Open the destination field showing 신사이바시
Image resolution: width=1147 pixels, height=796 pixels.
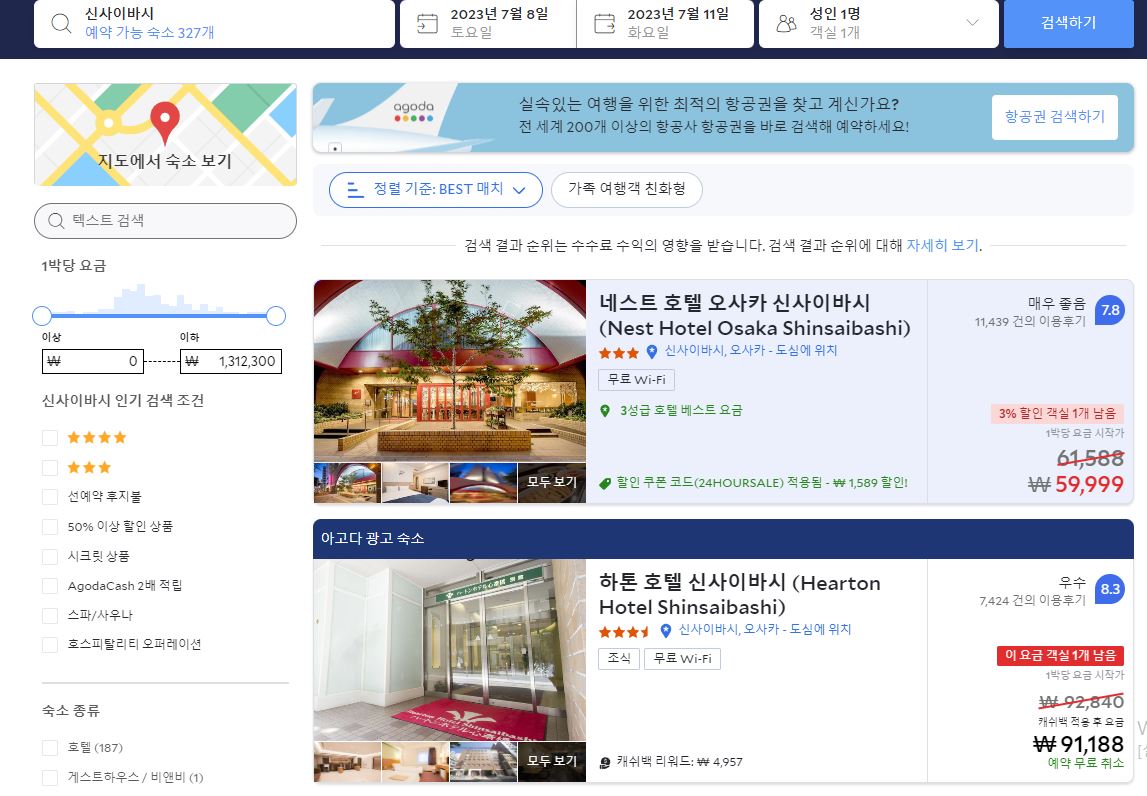point(214,23)
